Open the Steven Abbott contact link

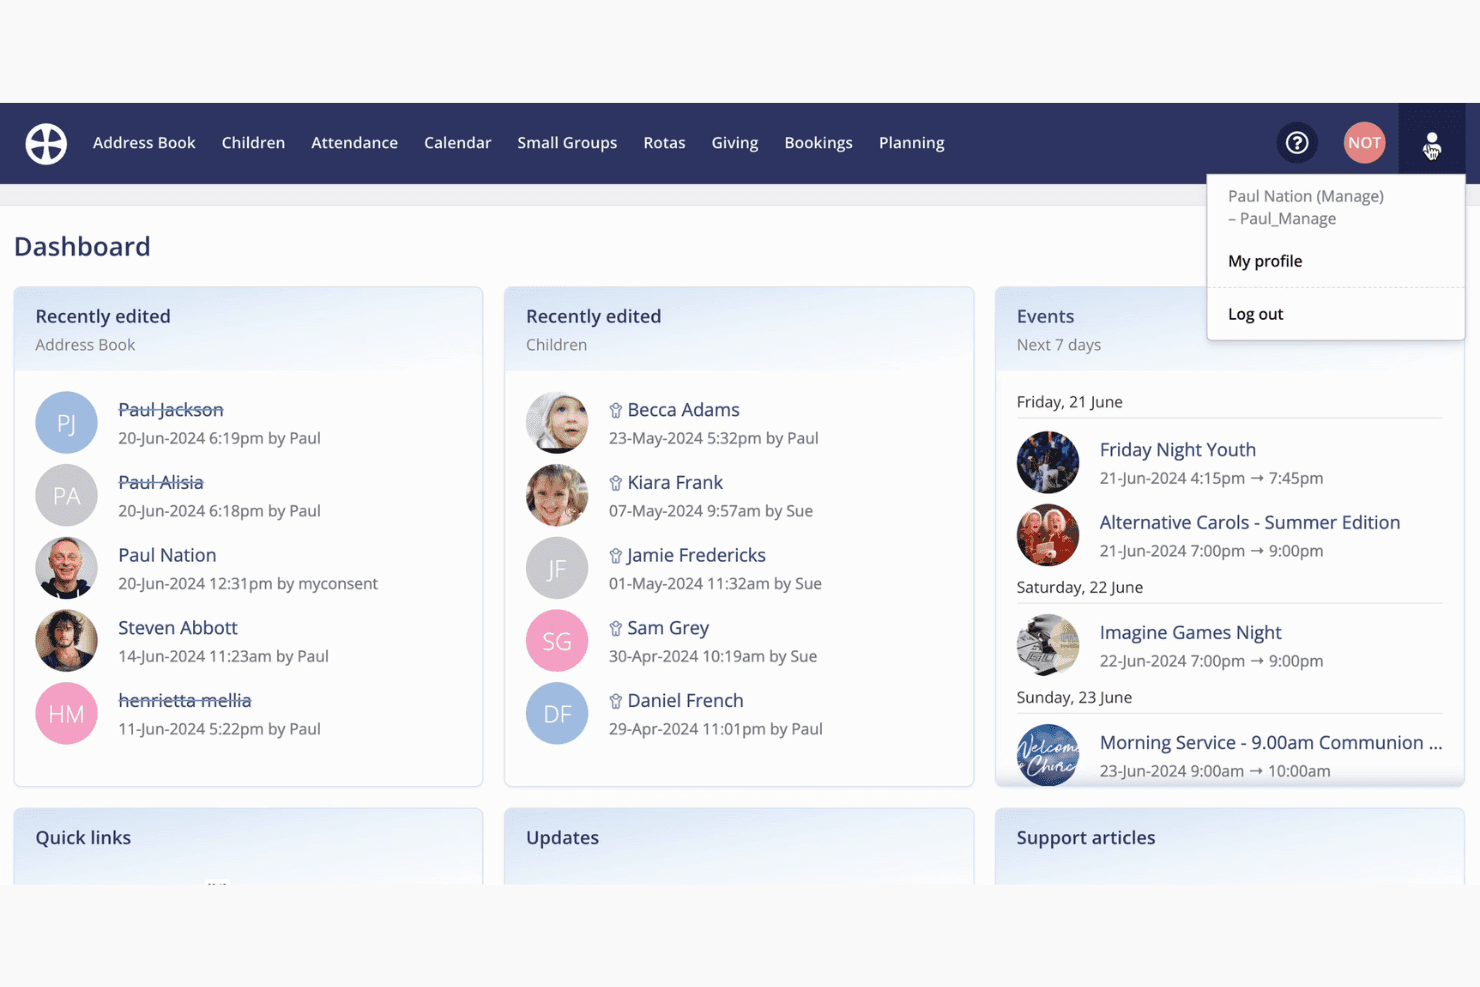[178, 628]
